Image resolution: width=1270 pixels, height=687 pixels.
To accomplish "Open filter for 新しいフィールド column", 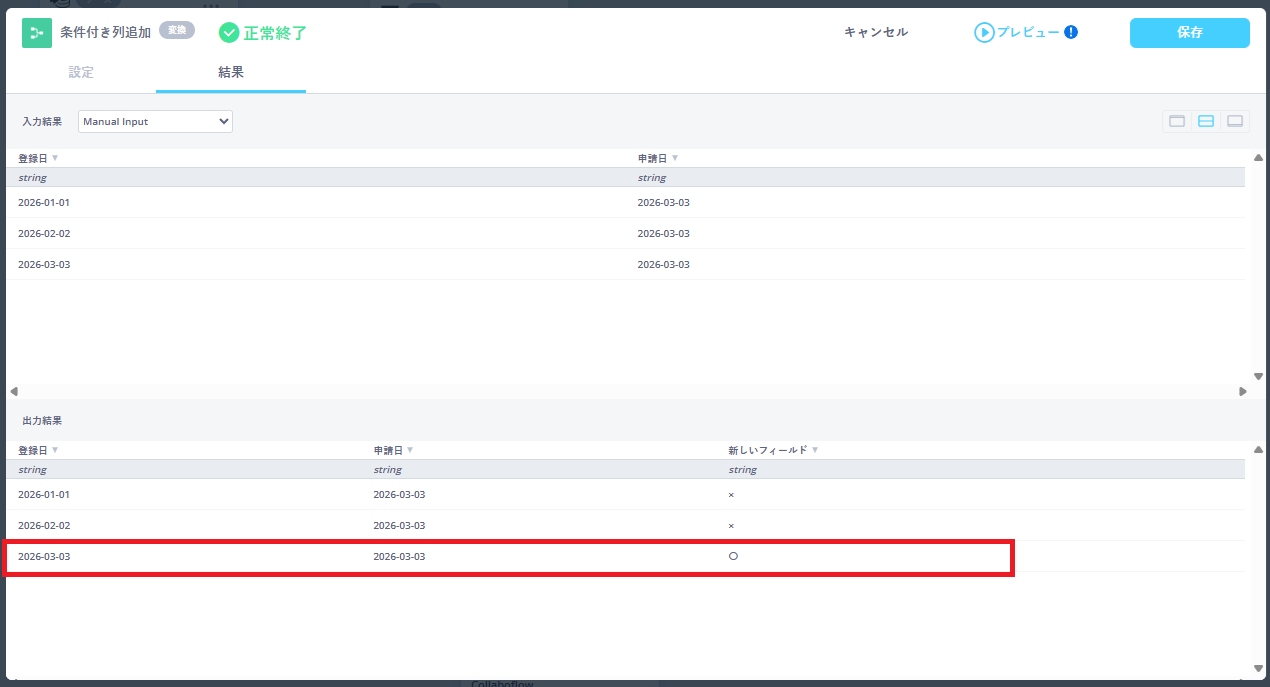I will [815, 450].
